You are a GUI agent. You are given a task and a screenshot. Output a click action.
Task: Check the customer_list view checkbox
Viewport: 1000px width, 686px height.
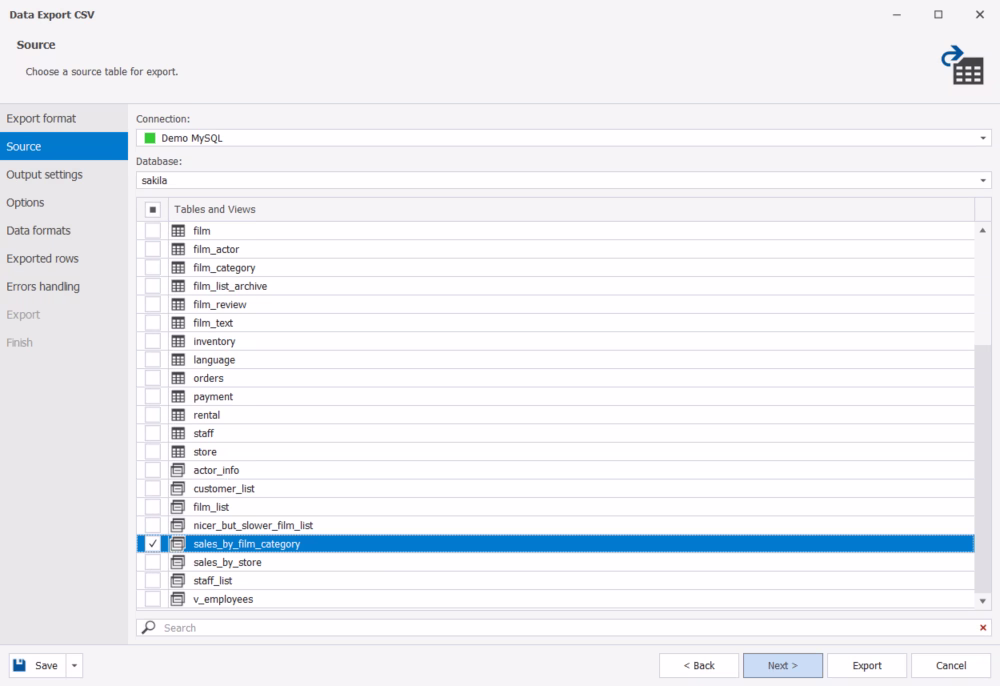pyautogui.click(x=152, y=489)
